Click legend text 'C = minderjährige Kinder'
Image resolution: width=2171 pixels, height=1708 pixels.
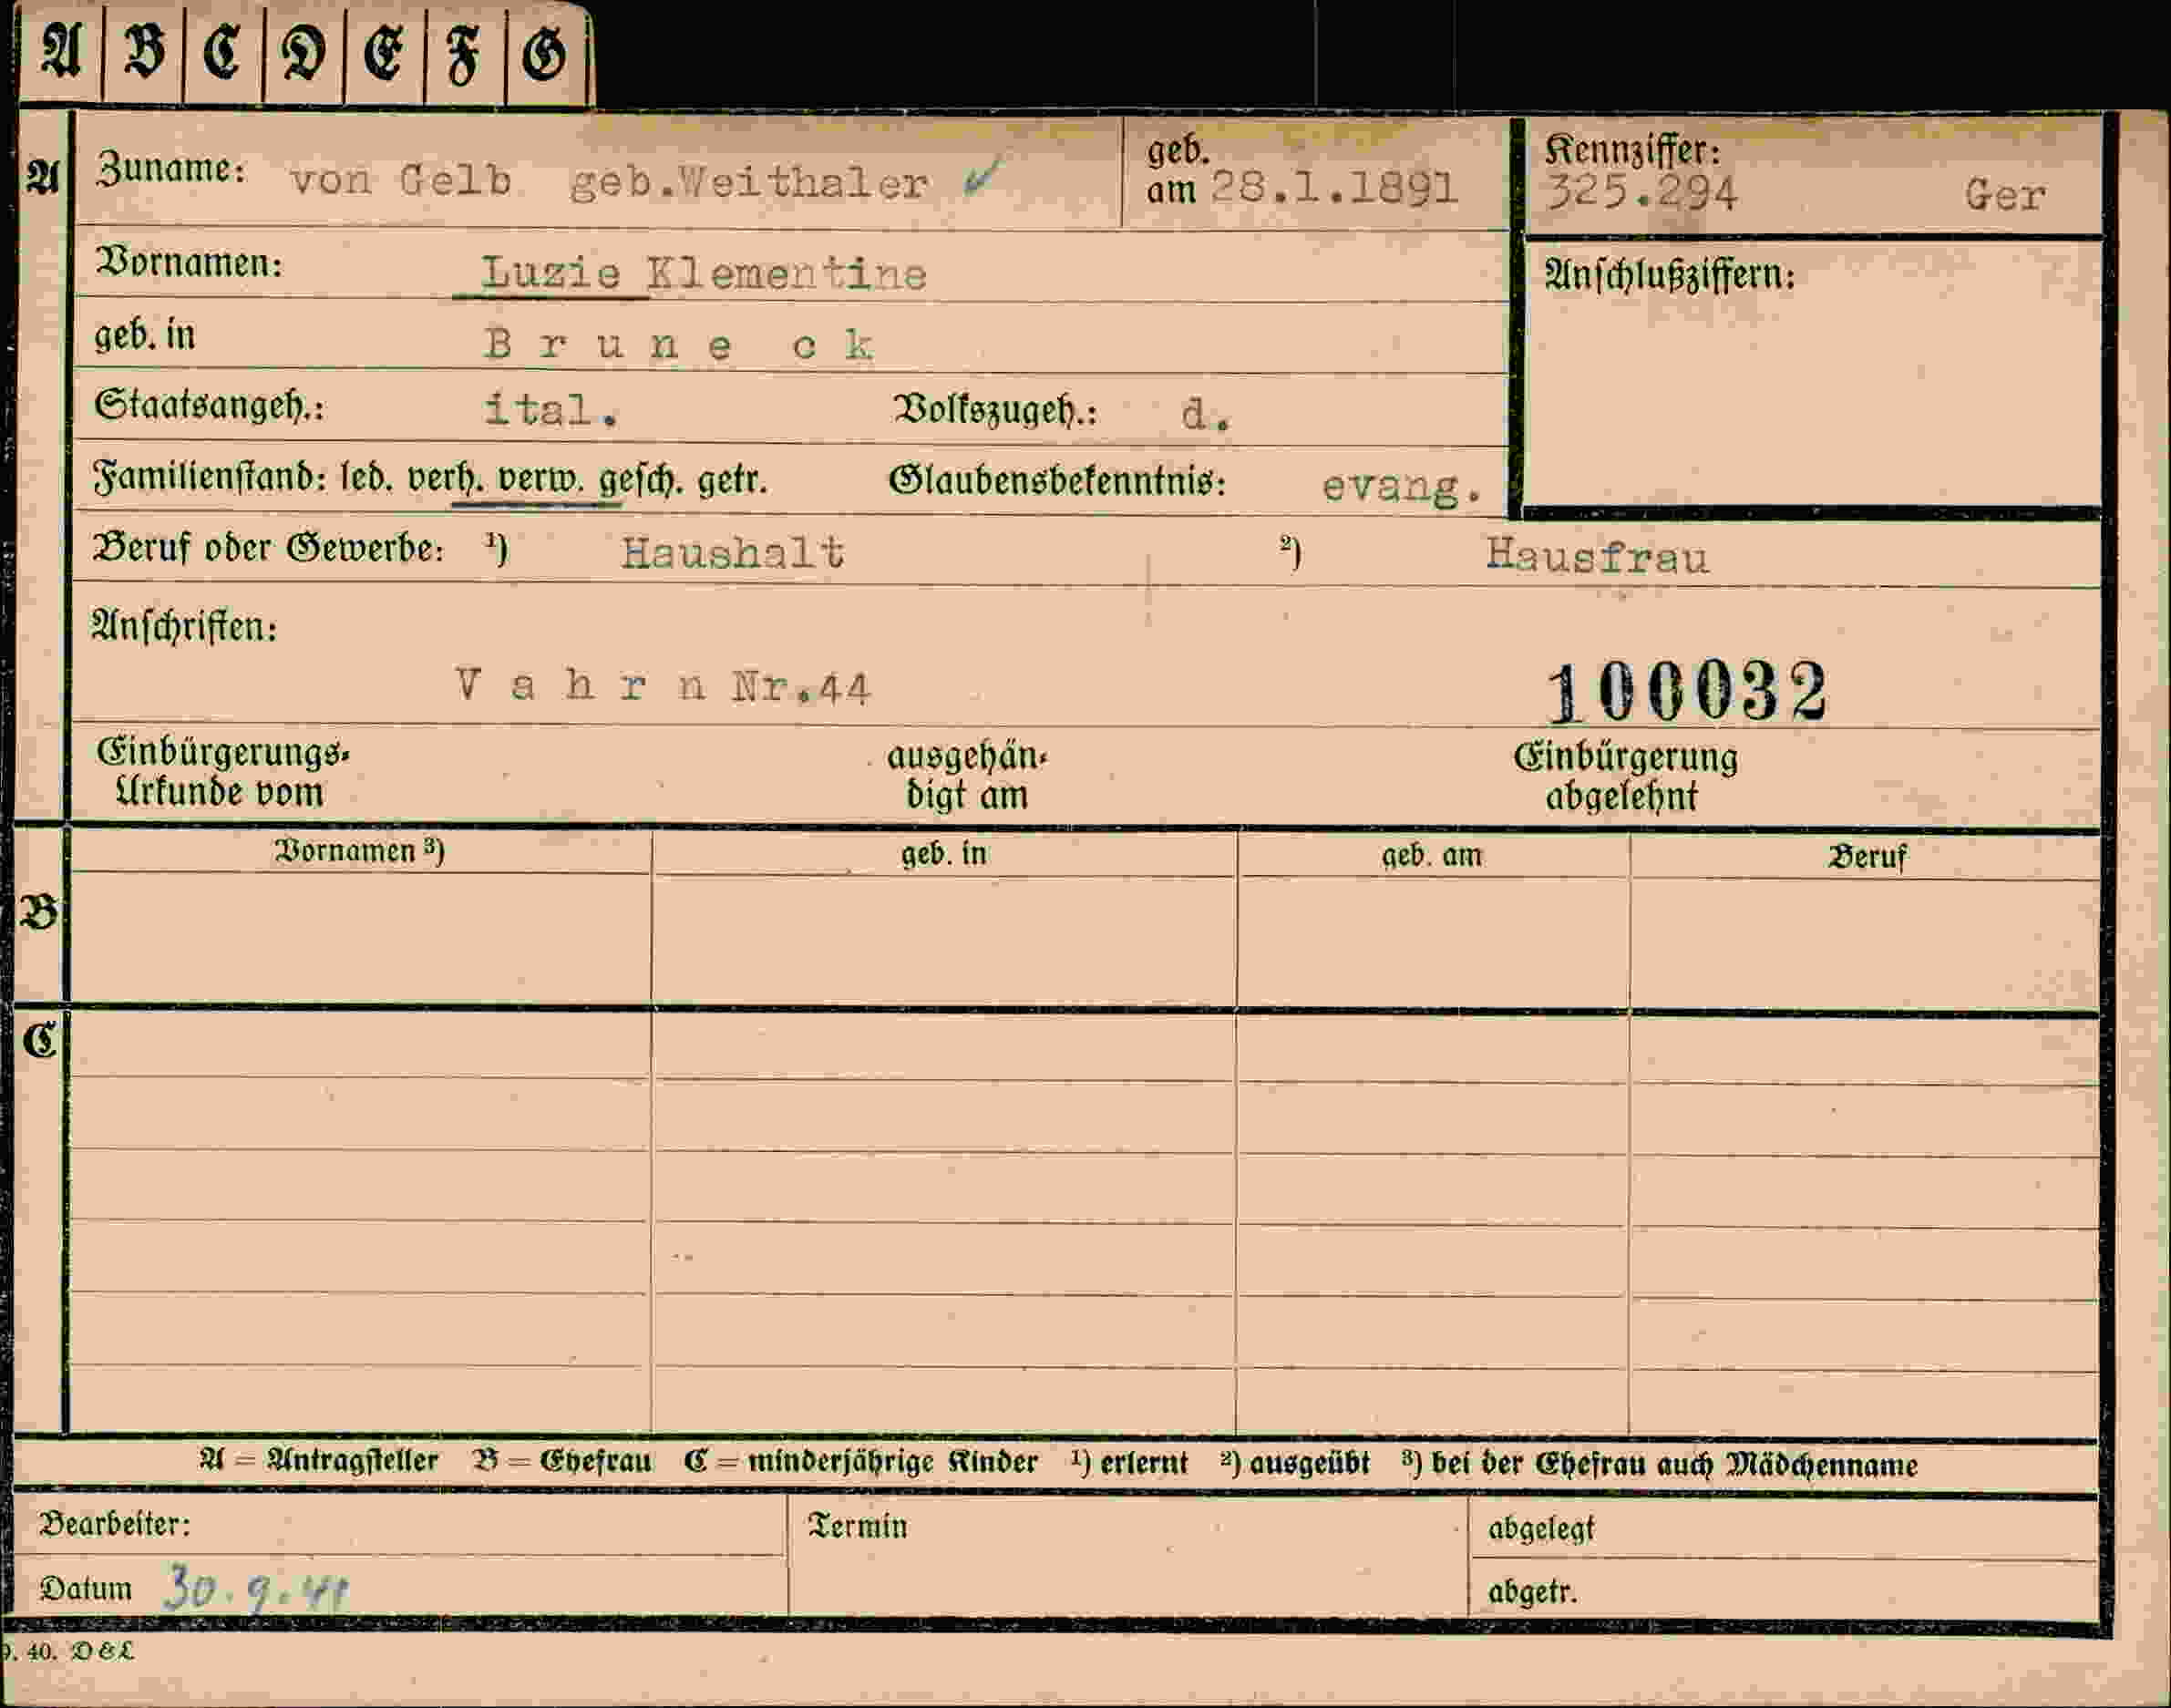point(861,1463)
